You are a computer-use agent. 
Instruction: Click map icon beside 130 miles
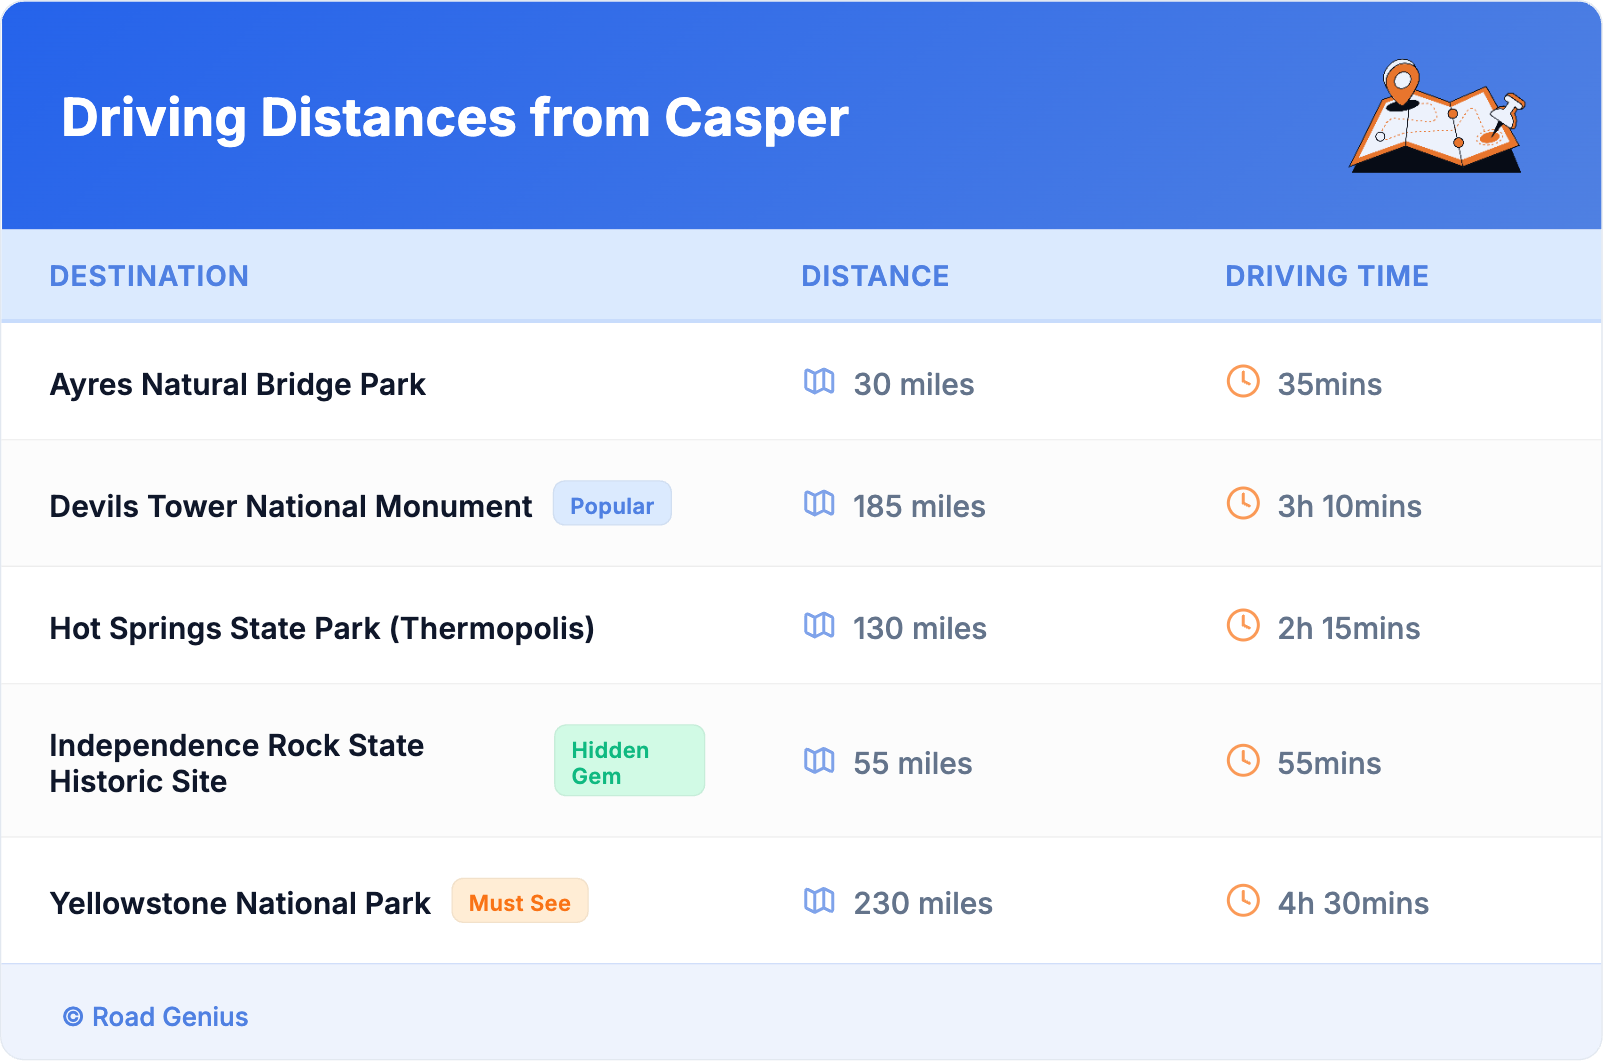point(819,626)
